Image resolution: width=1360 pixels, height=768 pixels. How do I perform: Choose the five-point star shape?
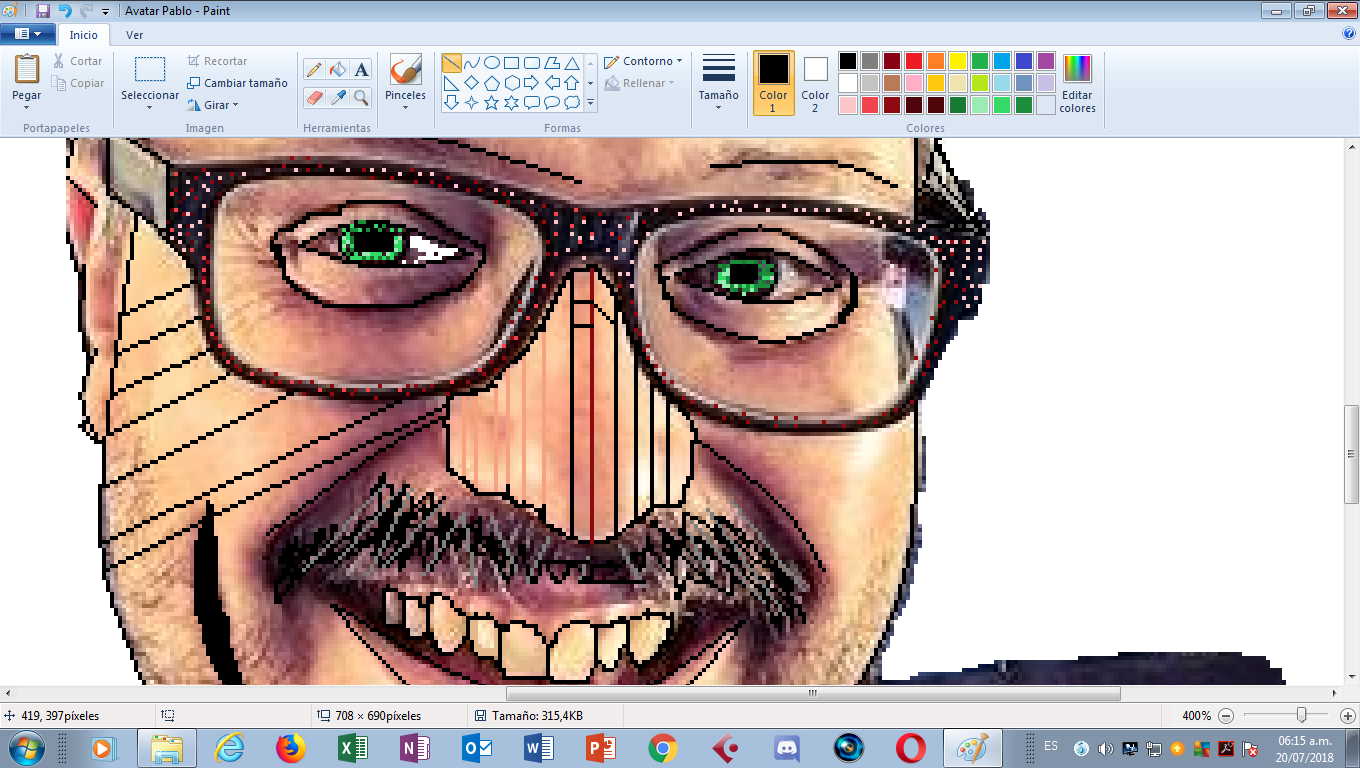pos(491,102)
